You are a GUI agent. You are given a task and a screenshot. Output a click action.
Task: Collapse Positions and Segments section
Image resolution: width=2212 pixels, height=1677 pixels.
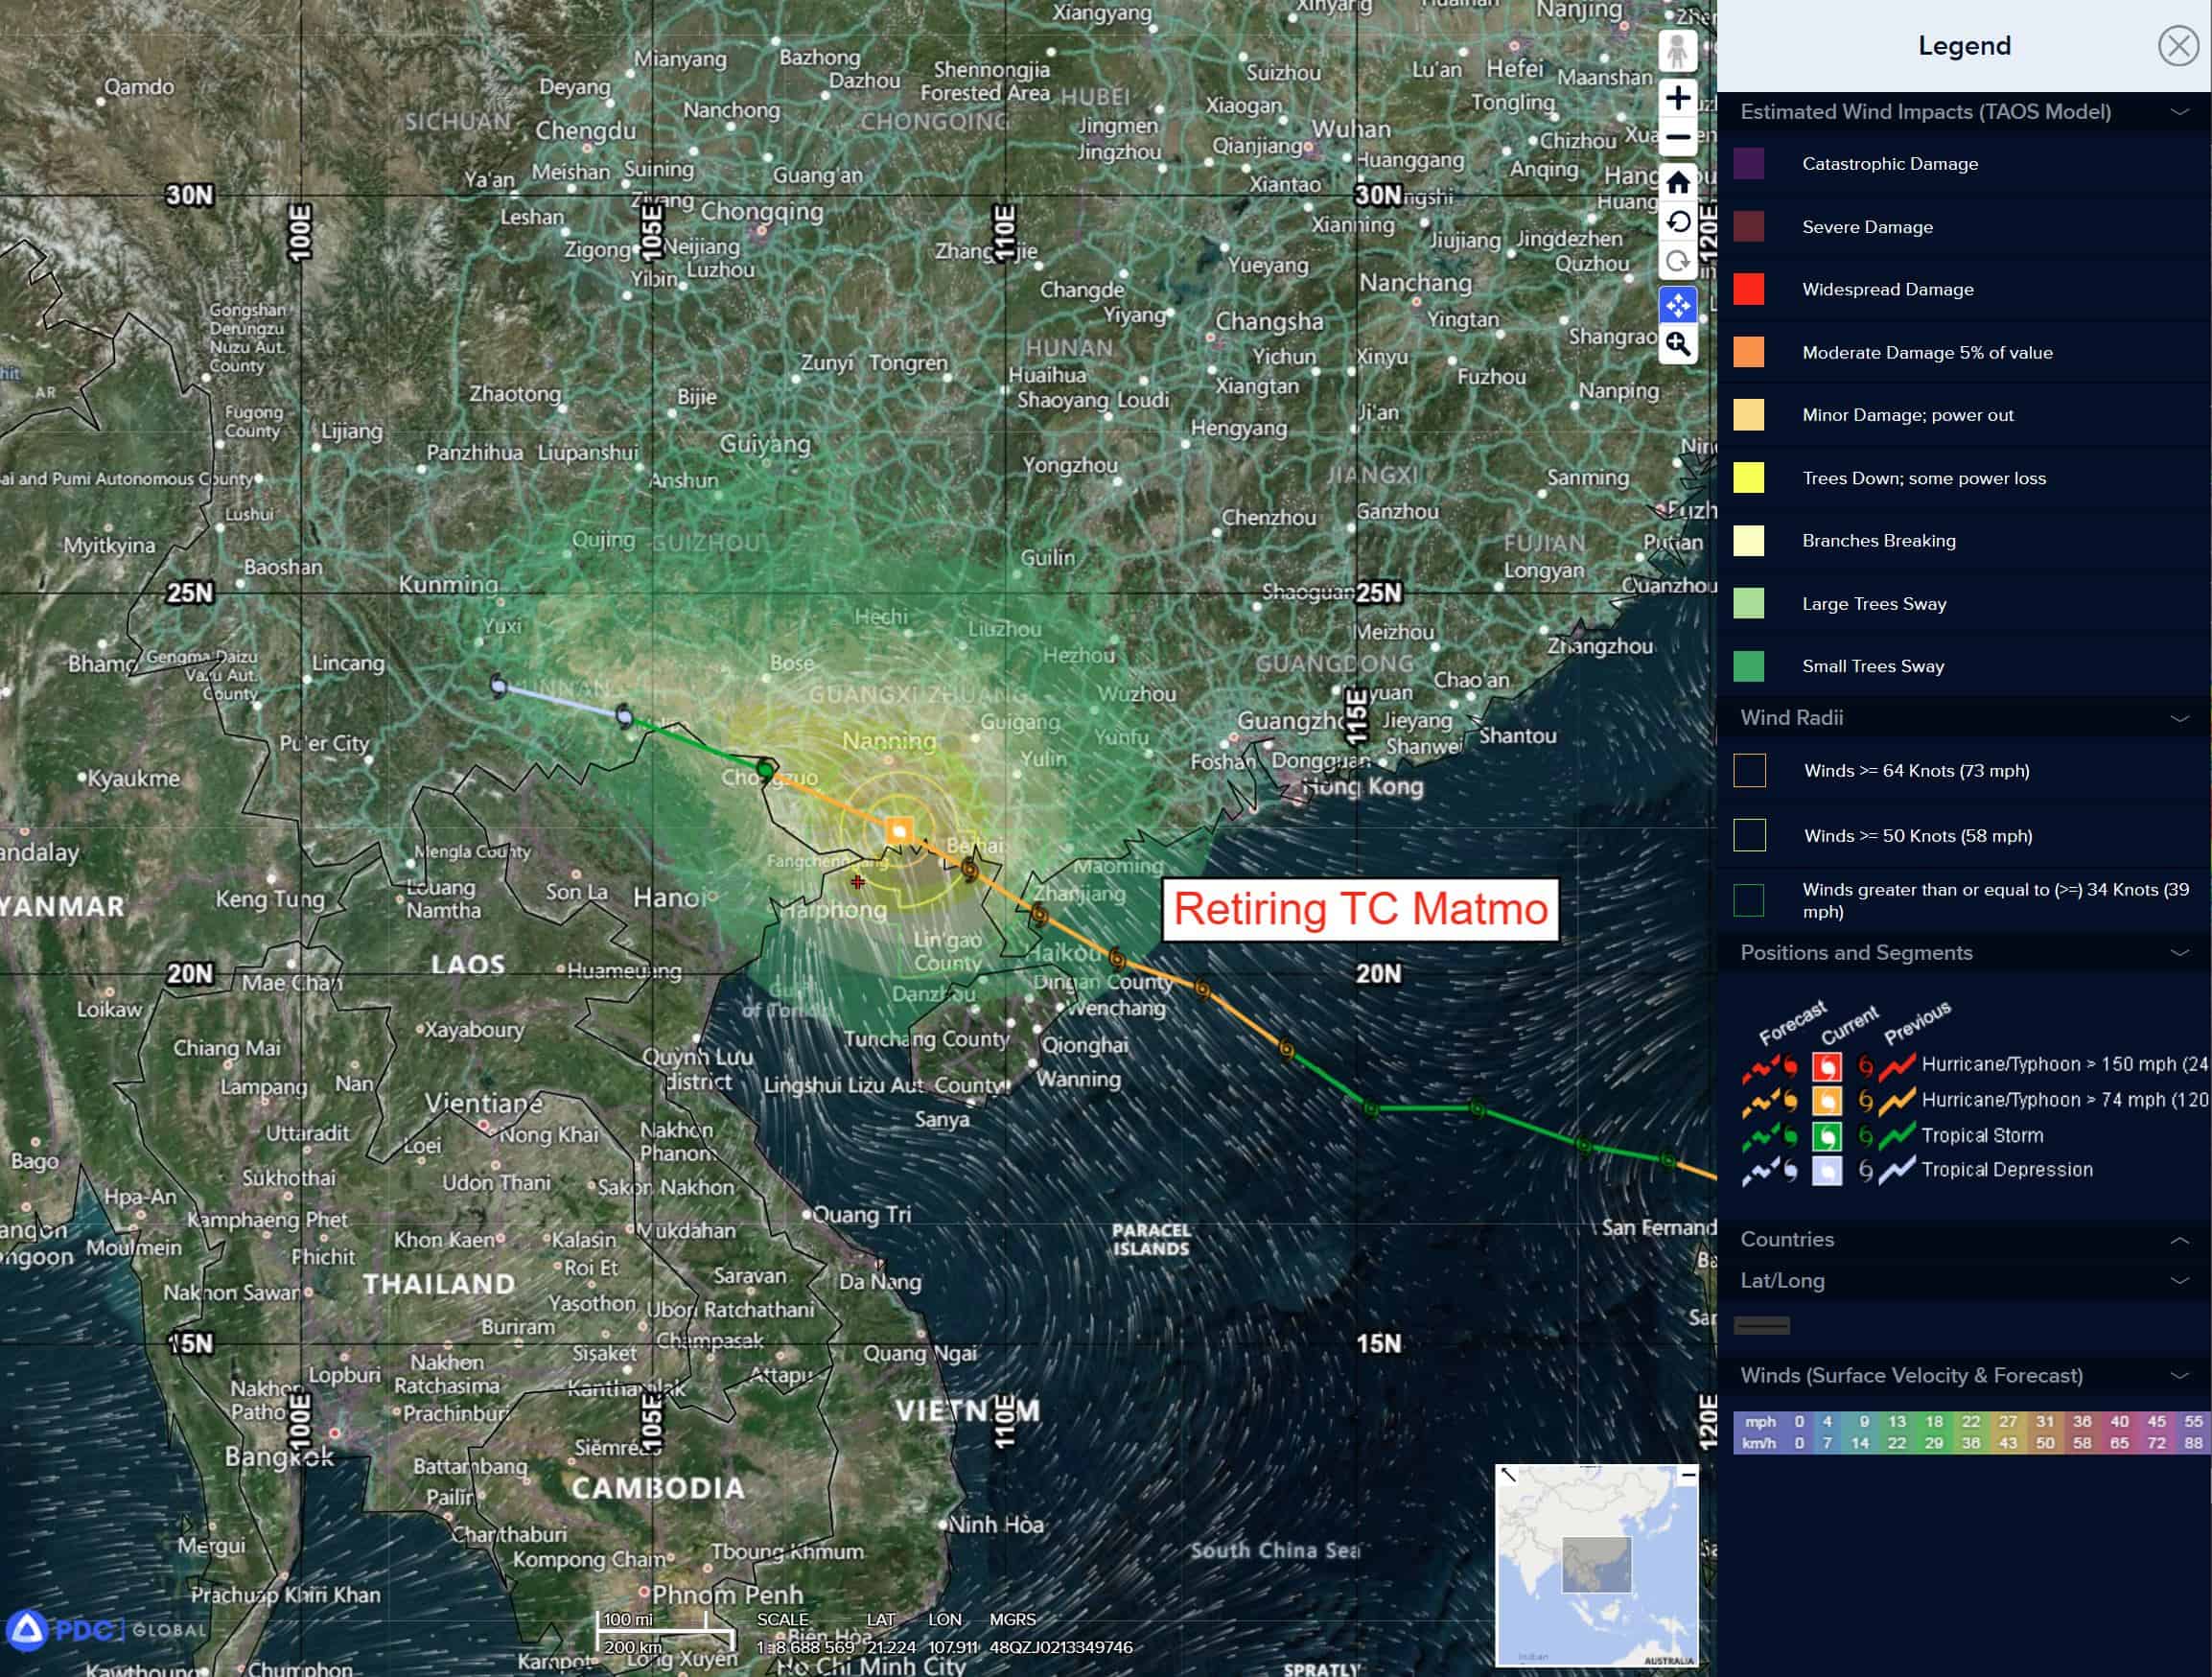(x=2179, y=953)
